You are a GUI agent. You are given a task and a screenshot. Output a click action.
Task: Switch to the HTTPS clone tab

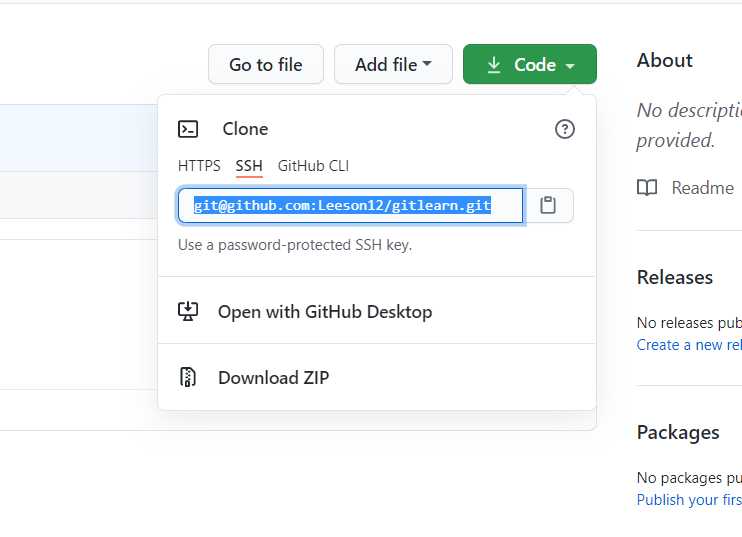tap(199, 166)
